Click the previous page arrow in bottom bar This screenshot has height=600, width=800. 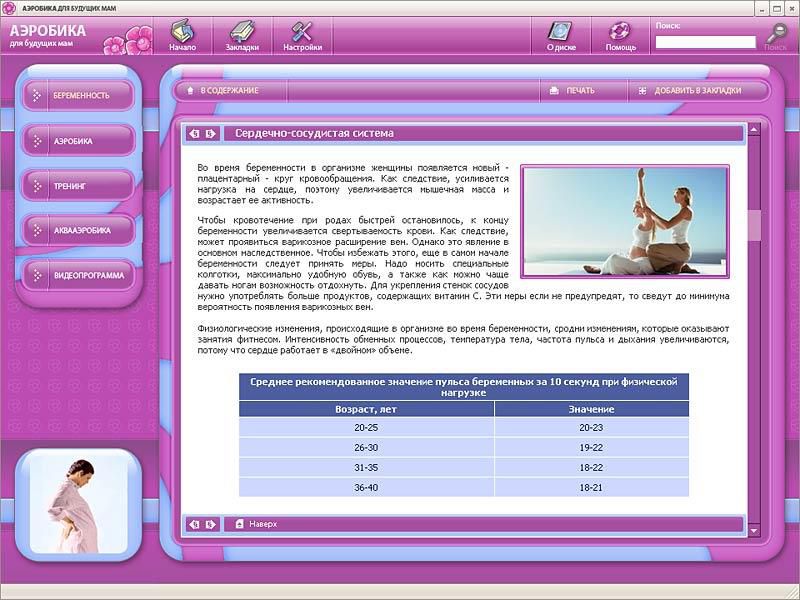click(194, 524)
